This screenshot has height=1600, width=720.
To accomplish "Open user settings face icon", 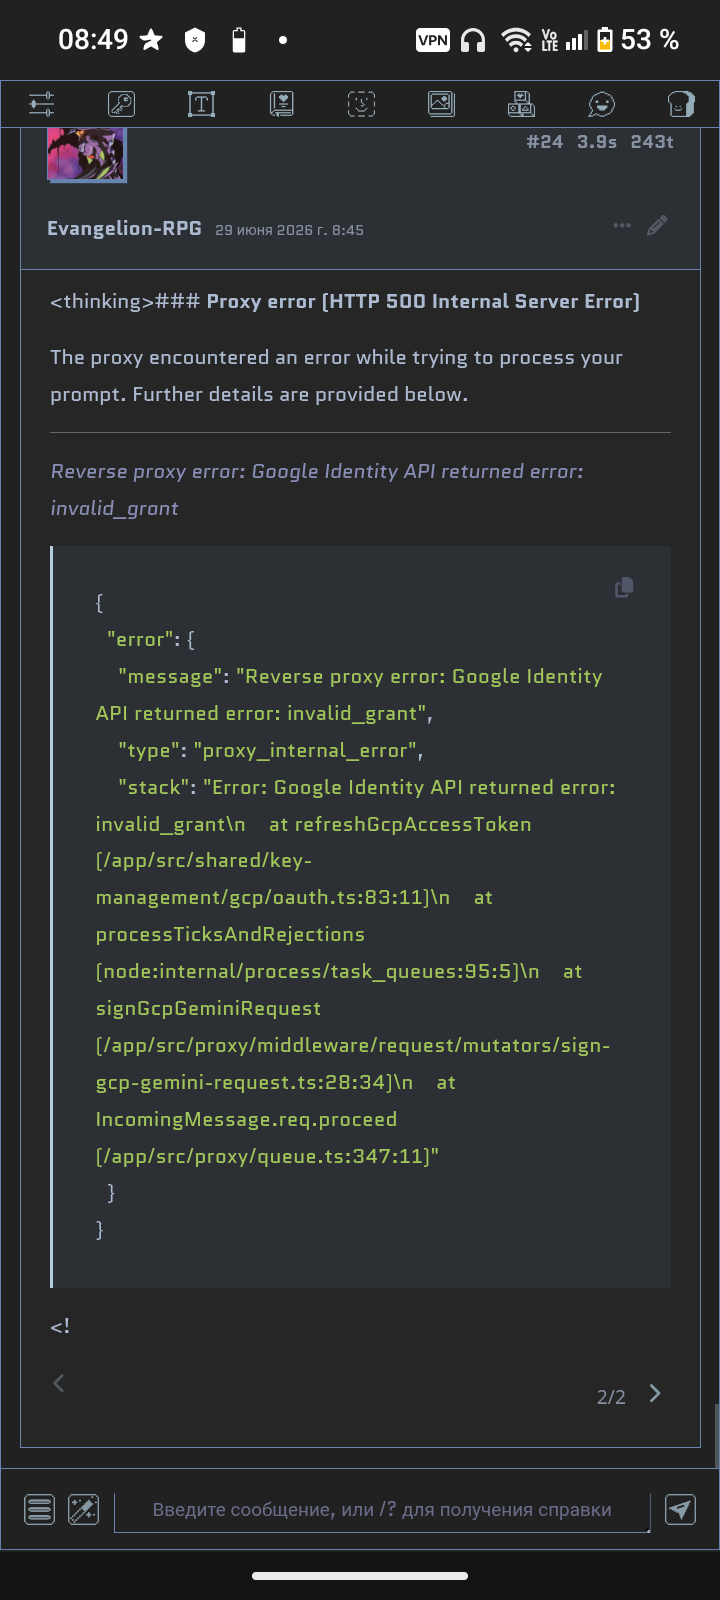I will (x=361, y=104).
